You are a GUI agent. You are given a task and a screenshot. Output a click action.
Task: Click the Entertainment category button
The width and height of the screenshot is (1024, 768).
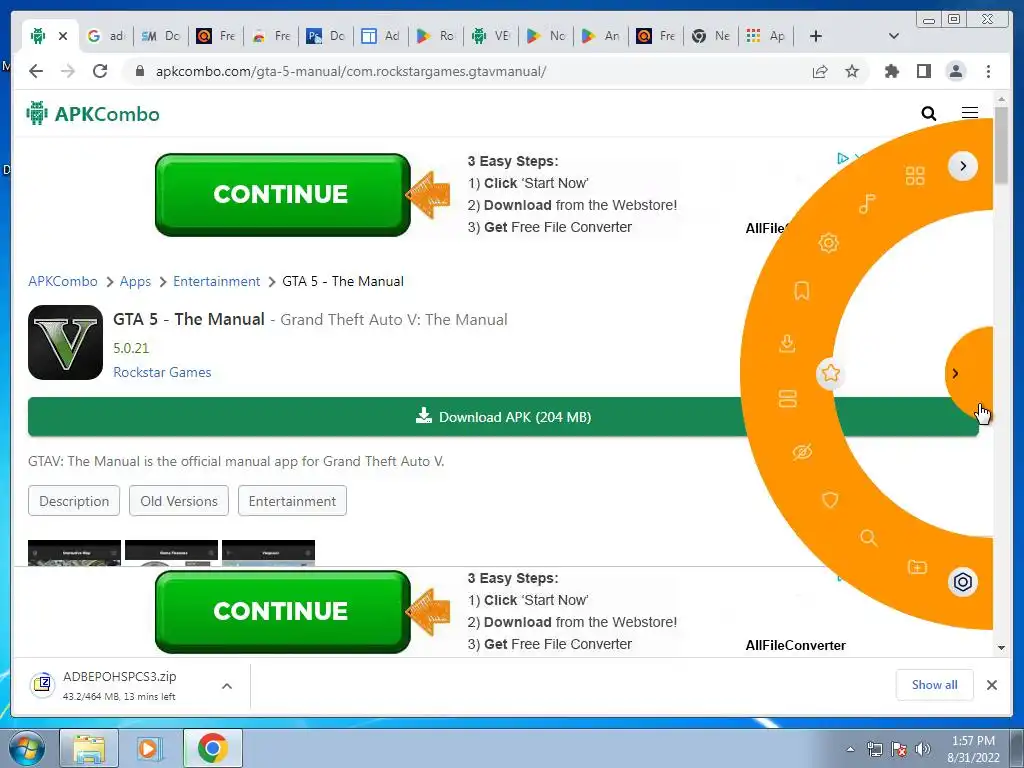click(292, 501)
